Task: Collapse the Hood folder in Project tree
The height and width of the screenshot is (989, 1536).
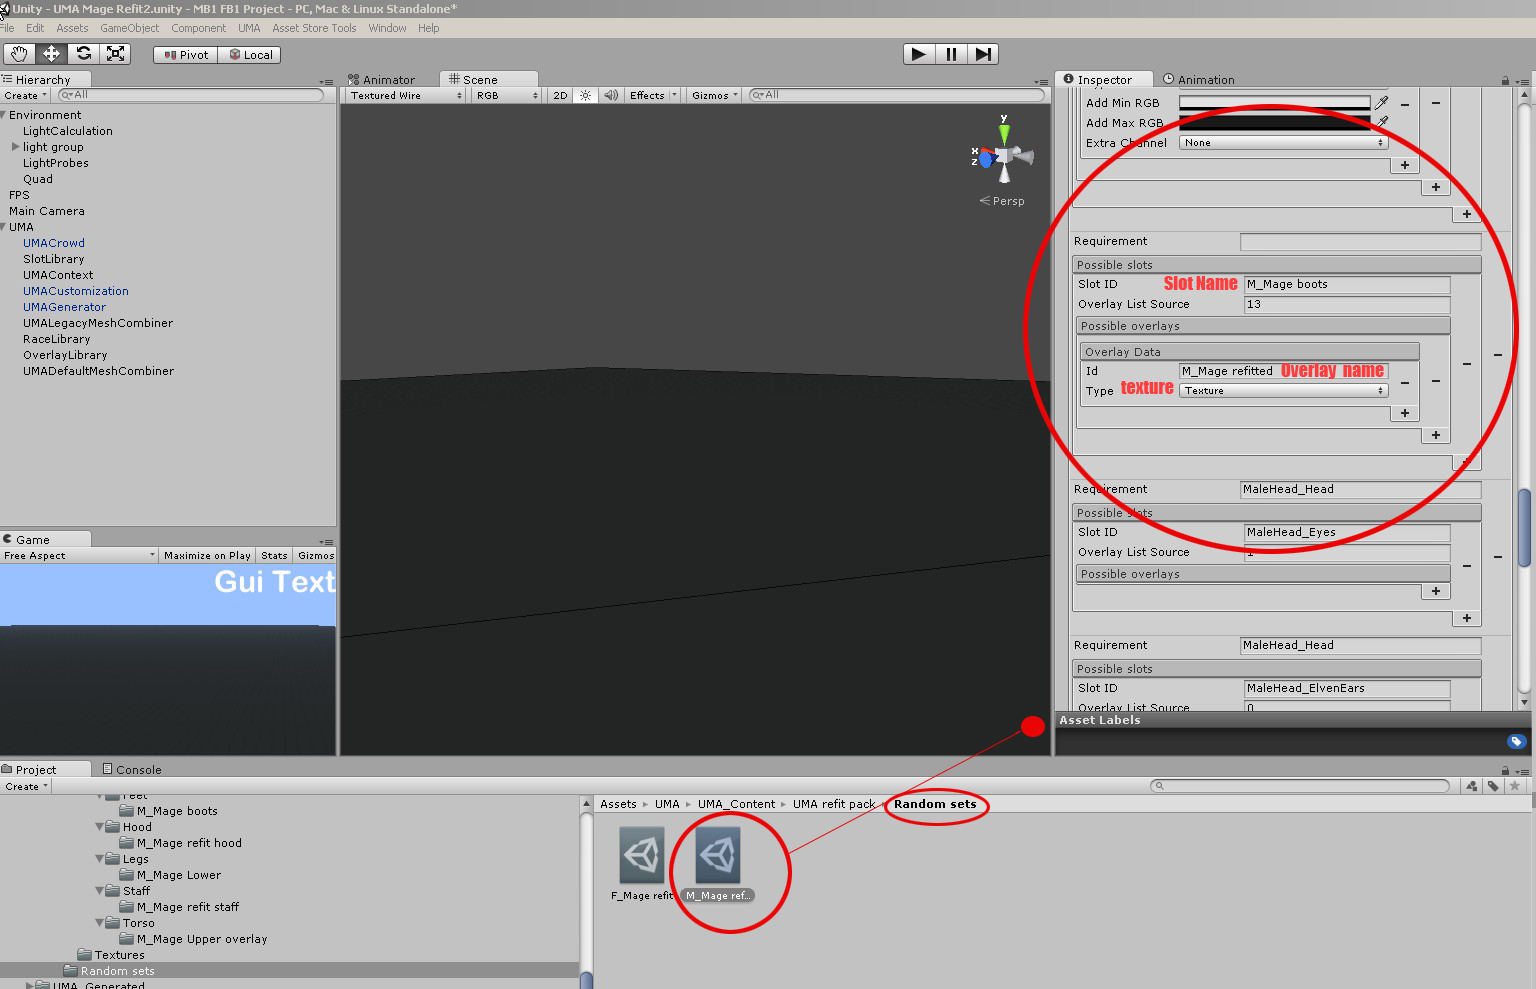Action: click(x=100, y=827)
